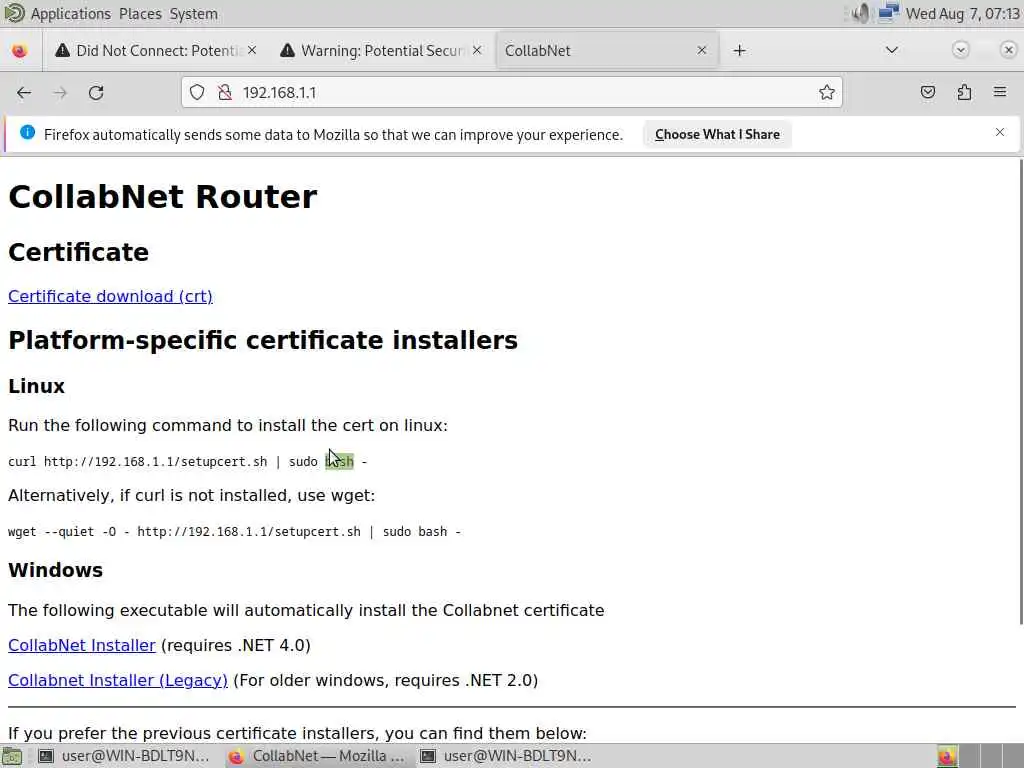Open the Places menu
Screen dimensions: 1024x768
click(x=140, y=14)
